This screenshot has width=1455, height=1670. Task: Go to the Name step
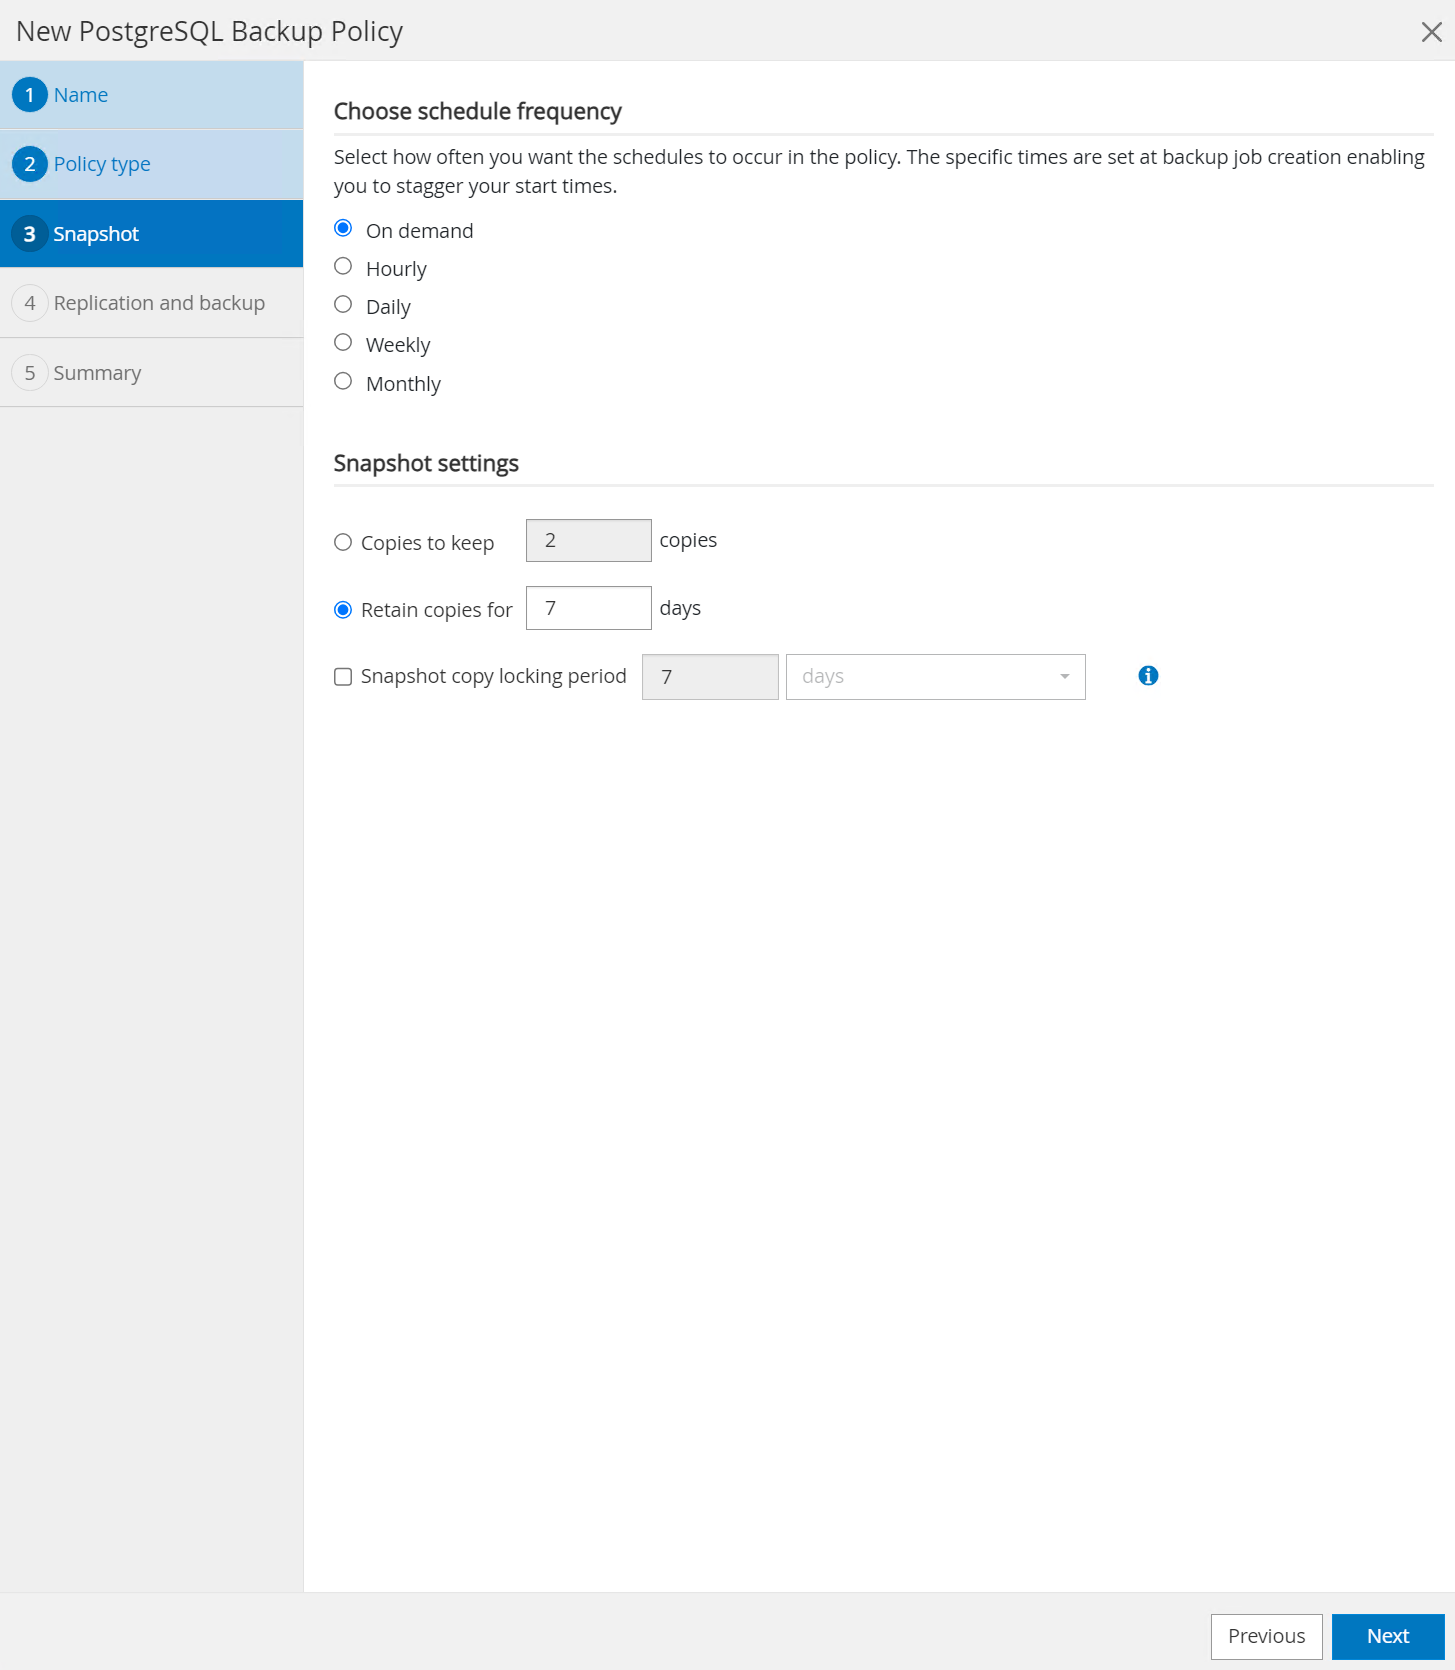click(81, 95)
